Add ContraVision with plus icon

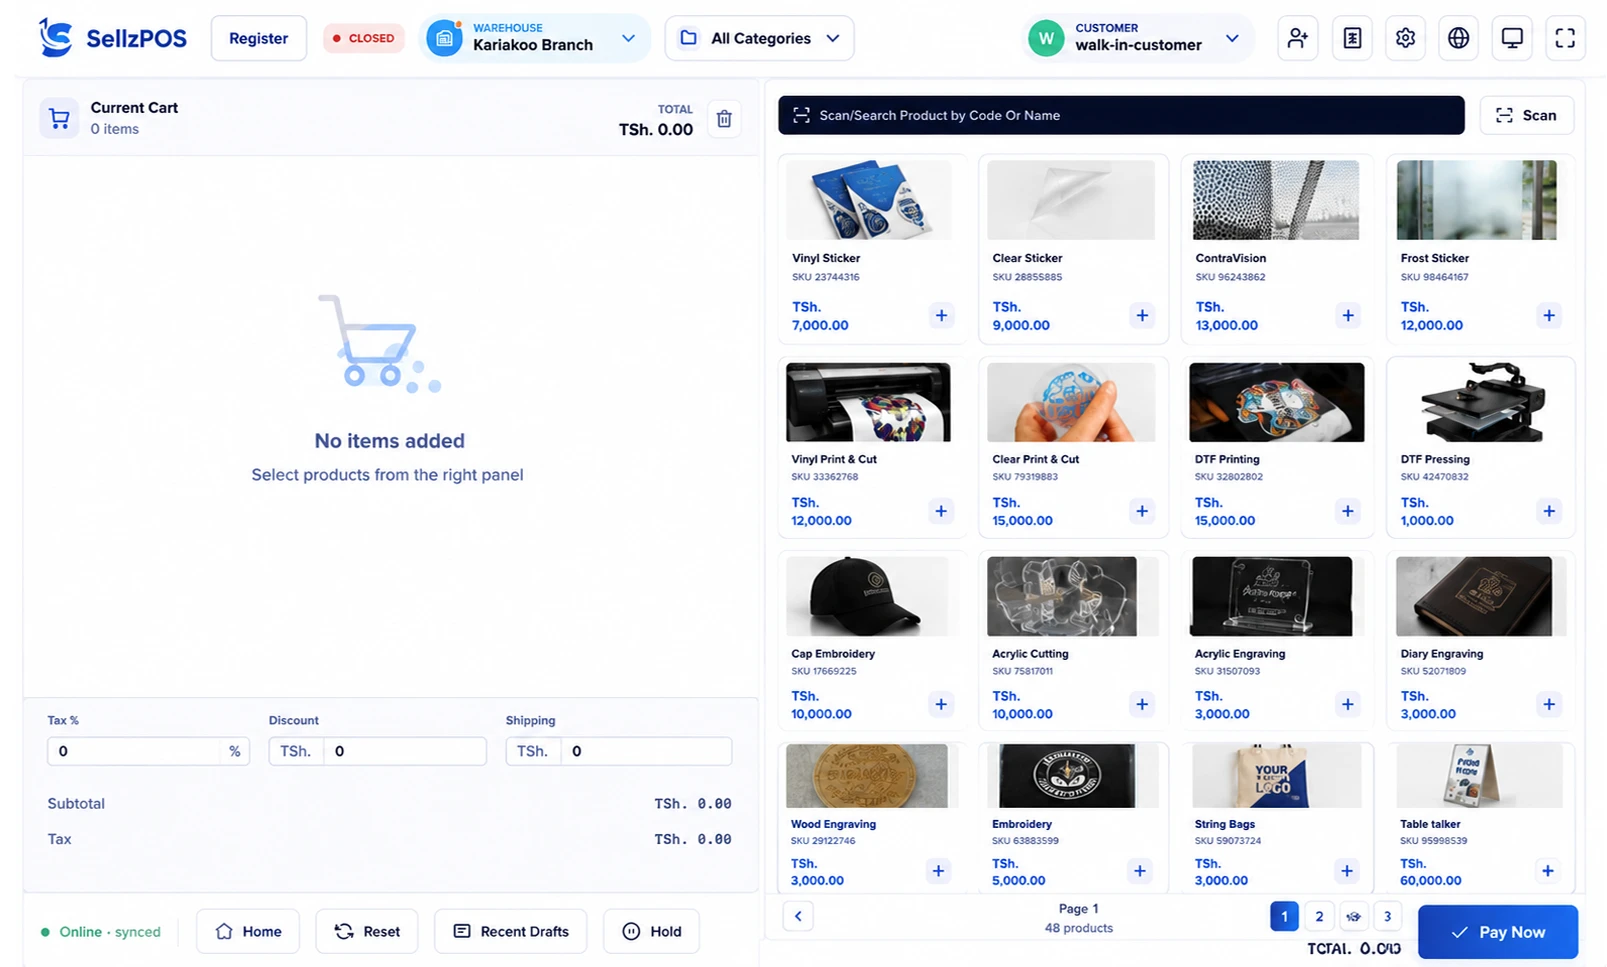pos(1348,316)
